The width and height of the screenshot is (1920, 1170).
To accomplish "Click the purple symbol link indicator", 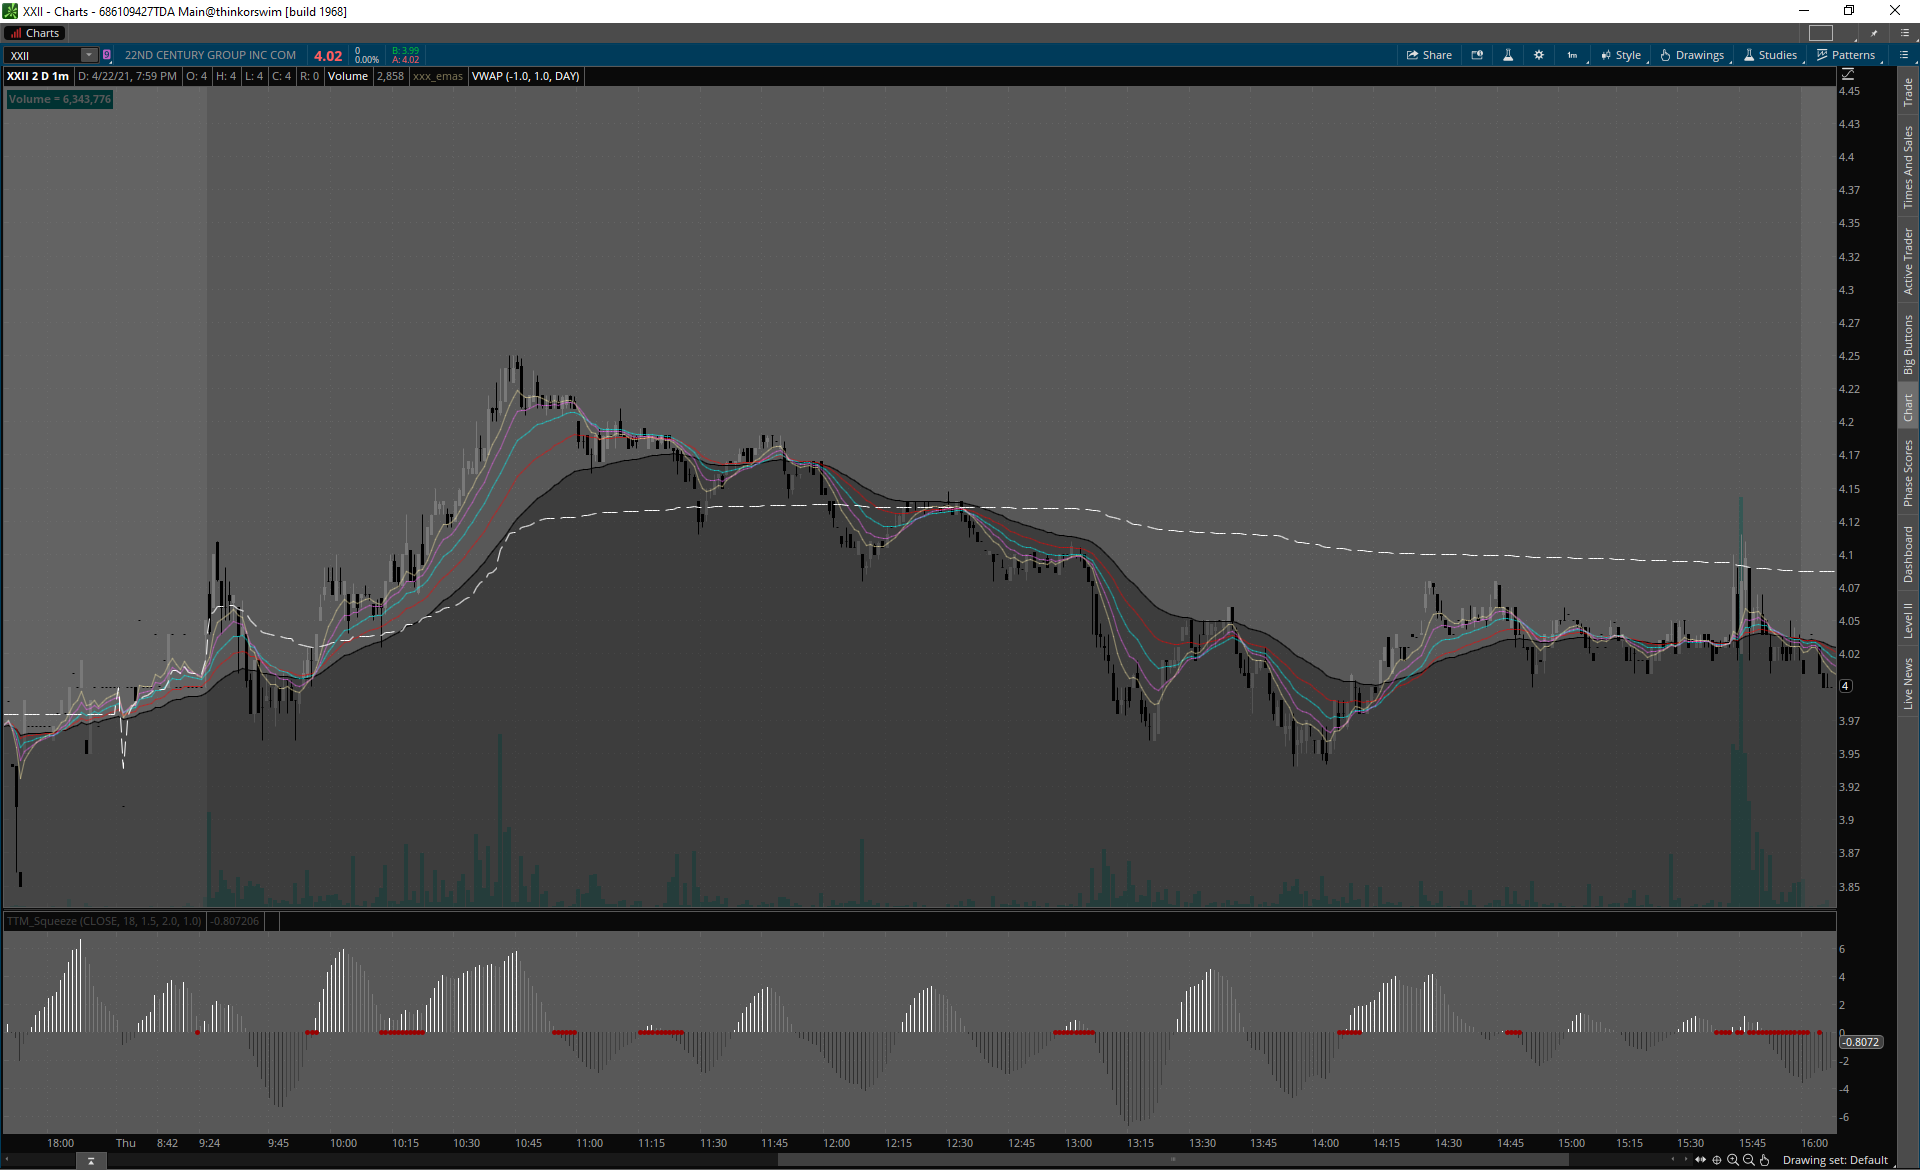I will [x=107, y=55].
